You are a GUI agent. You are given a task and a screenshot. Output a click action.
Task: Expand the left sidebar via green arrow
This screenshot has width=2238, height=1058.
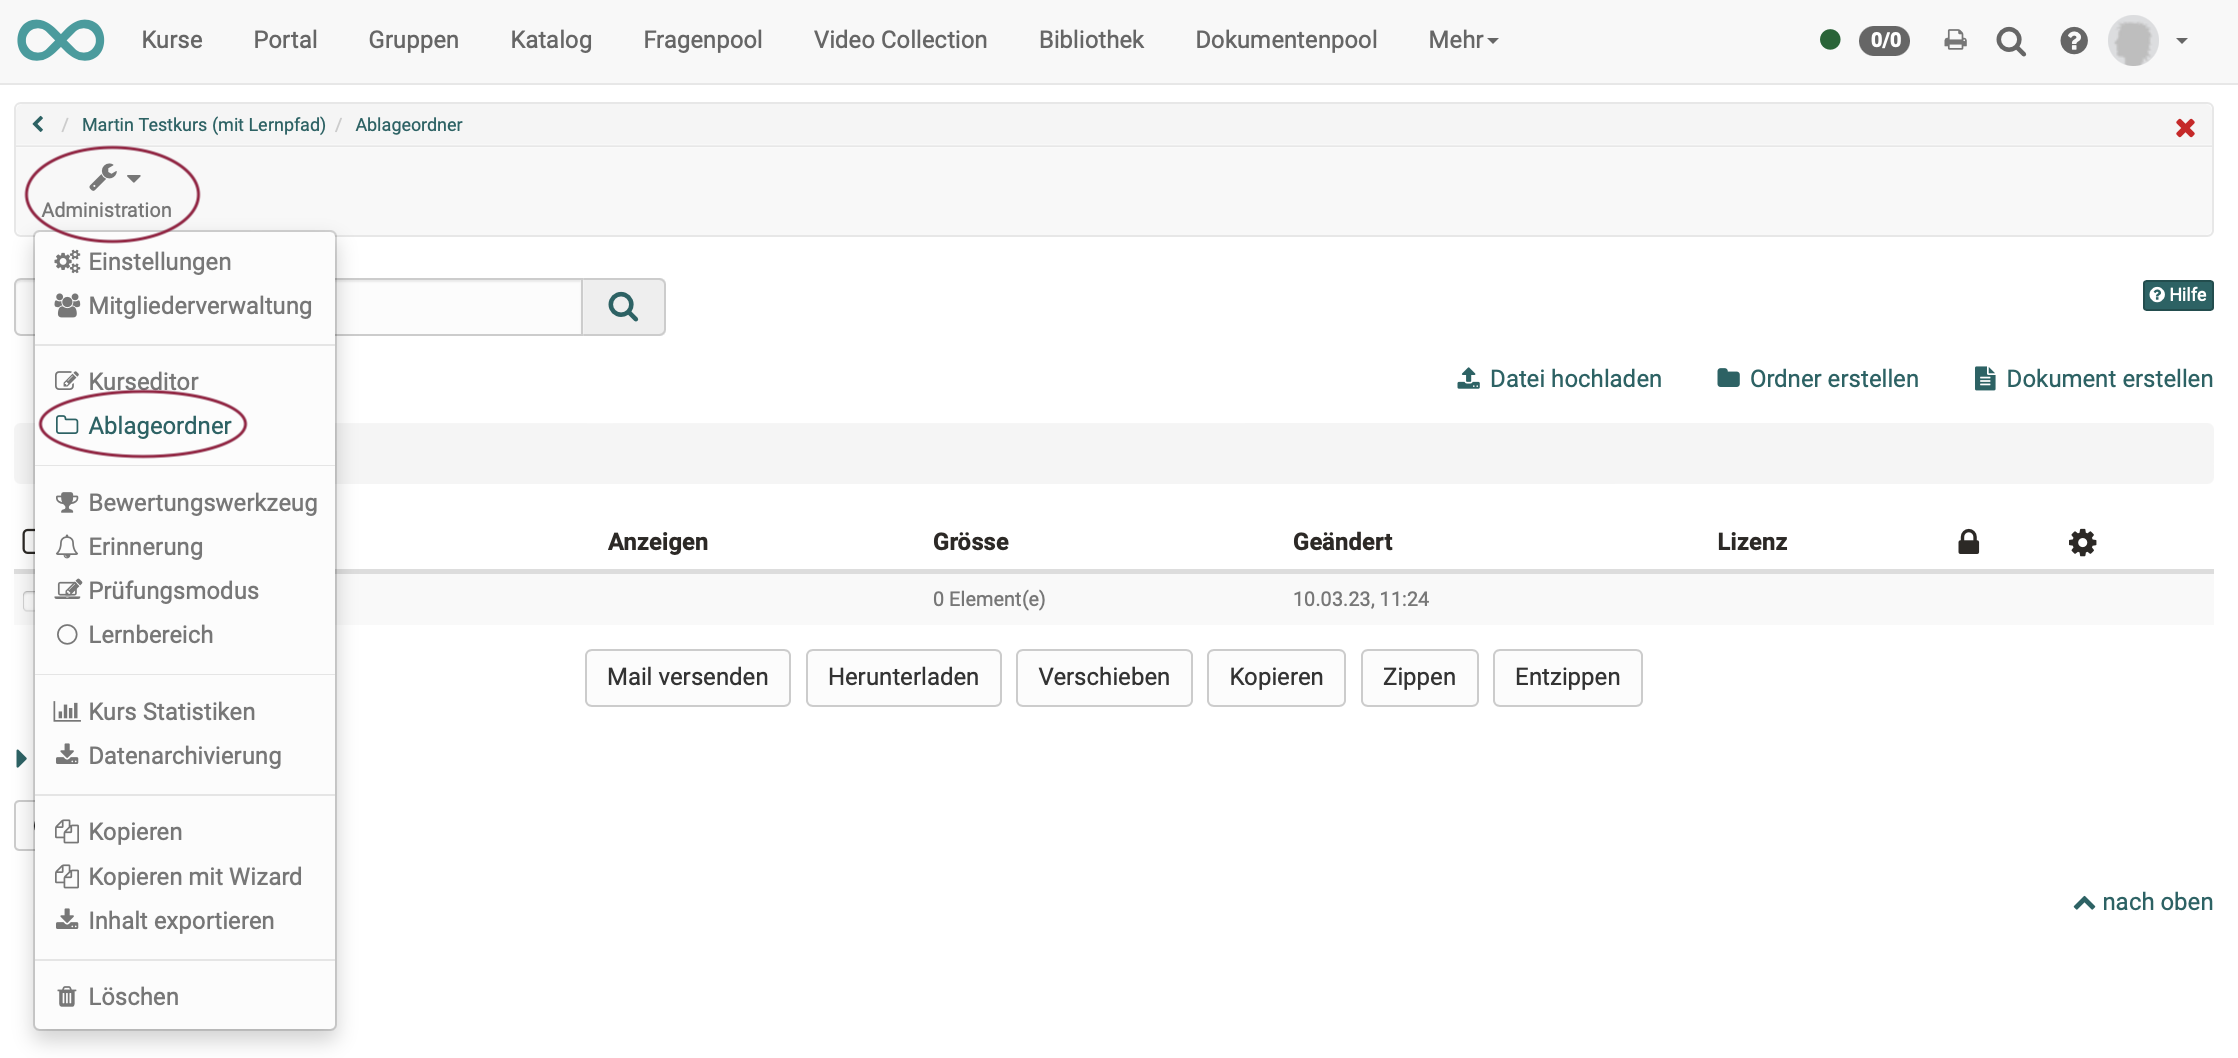23,757
